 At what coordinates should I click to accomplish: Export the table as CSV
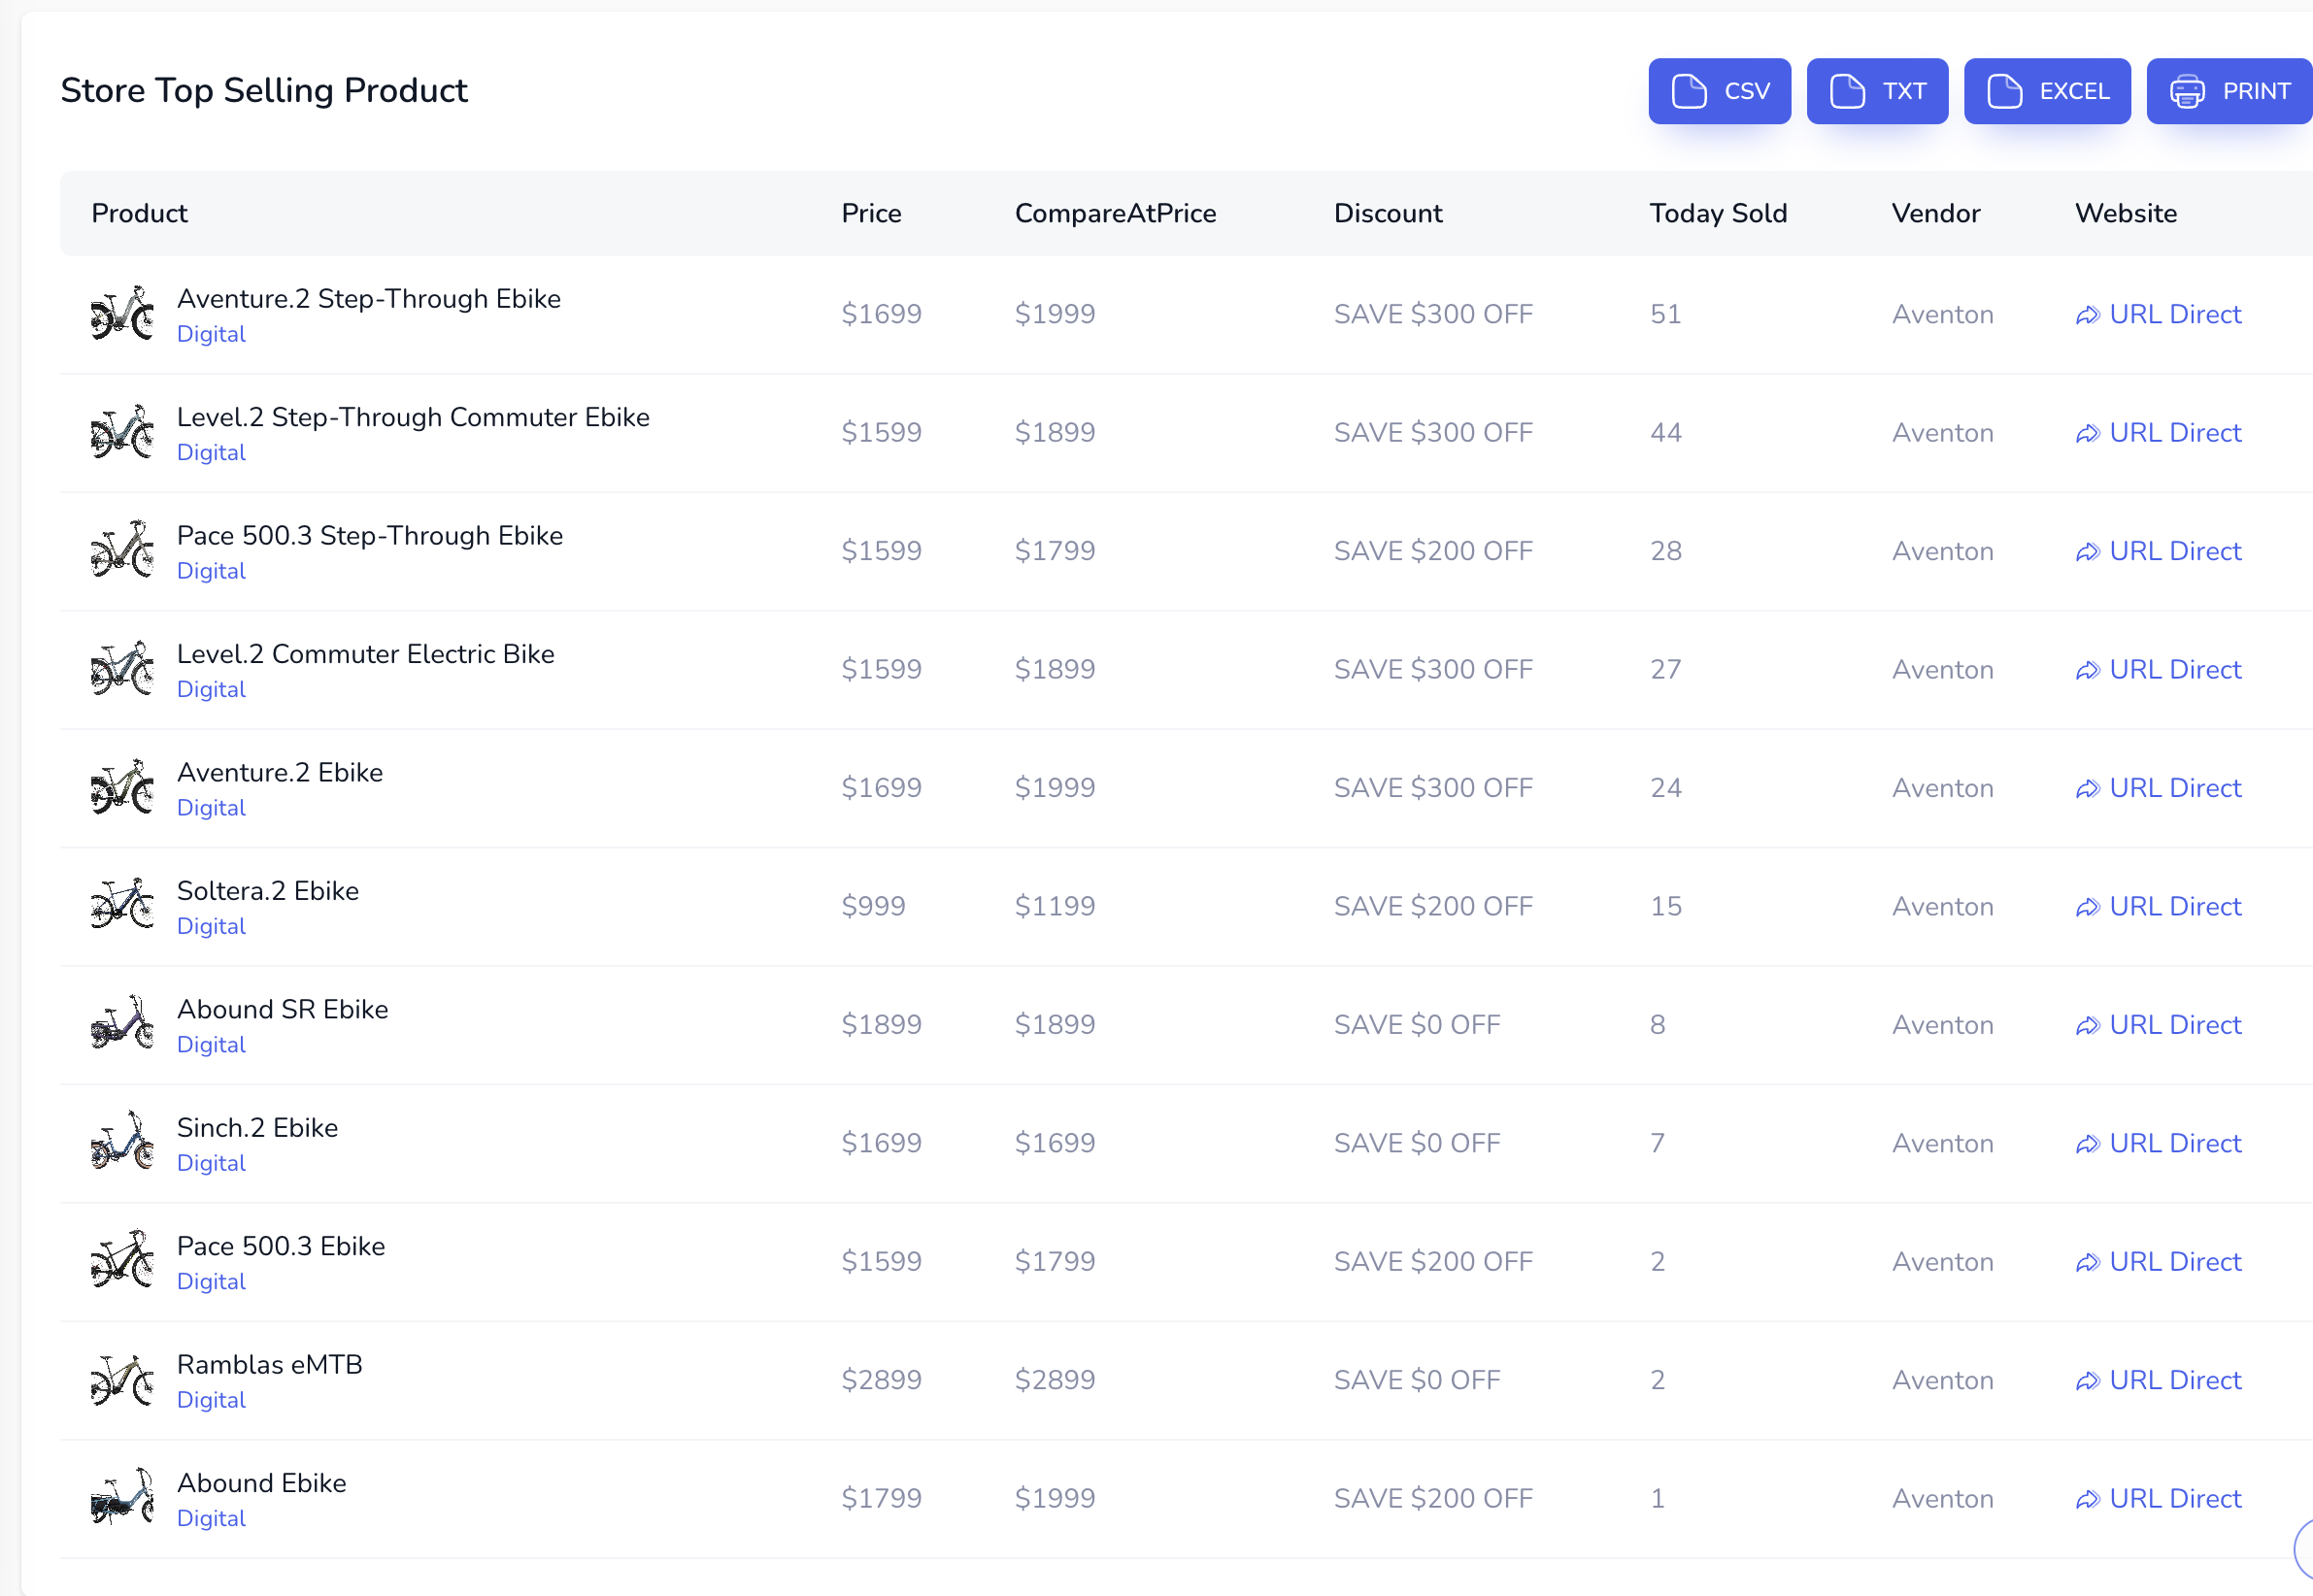pyautogui.click(x=1719, y=90)
